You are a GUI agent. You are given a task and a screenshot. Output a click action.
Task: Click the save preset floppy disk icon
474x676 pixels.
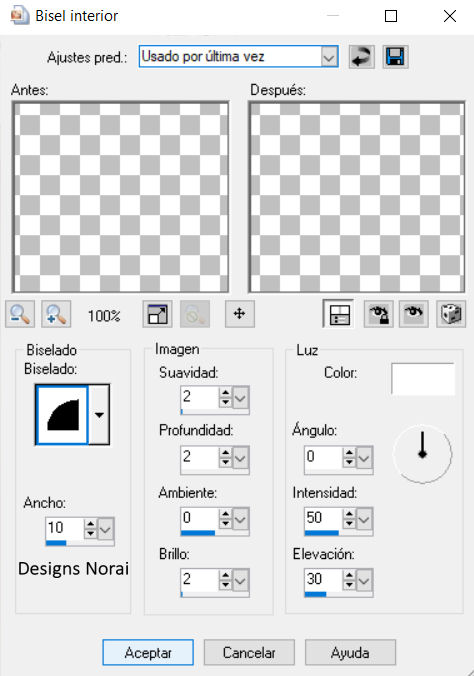pyautogui.click(x=395, y=56)
